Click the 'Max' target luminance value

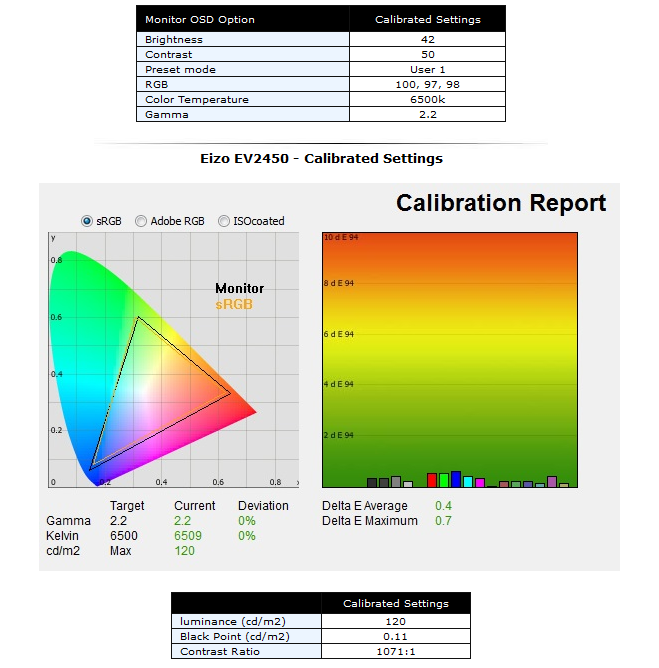121,551
